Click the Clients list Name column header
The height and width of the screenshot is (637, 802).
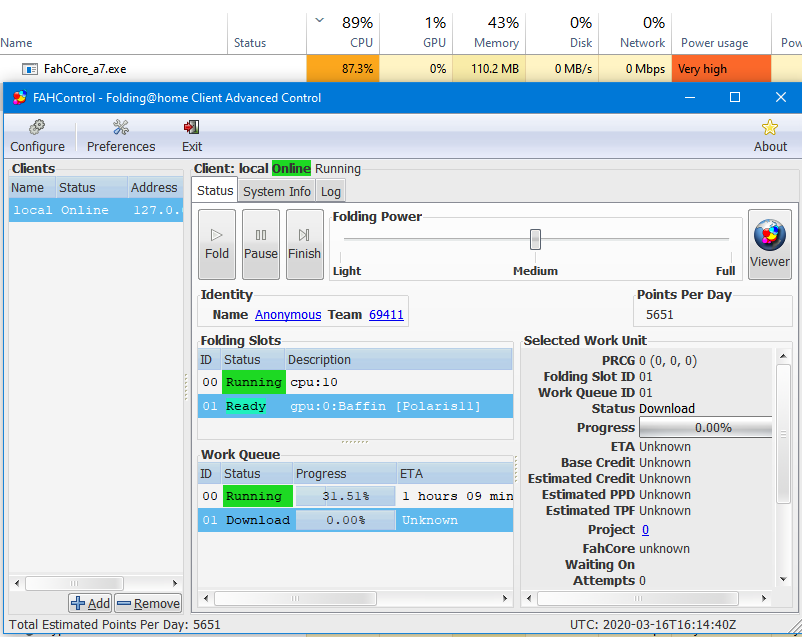click(x=32, y=188)
